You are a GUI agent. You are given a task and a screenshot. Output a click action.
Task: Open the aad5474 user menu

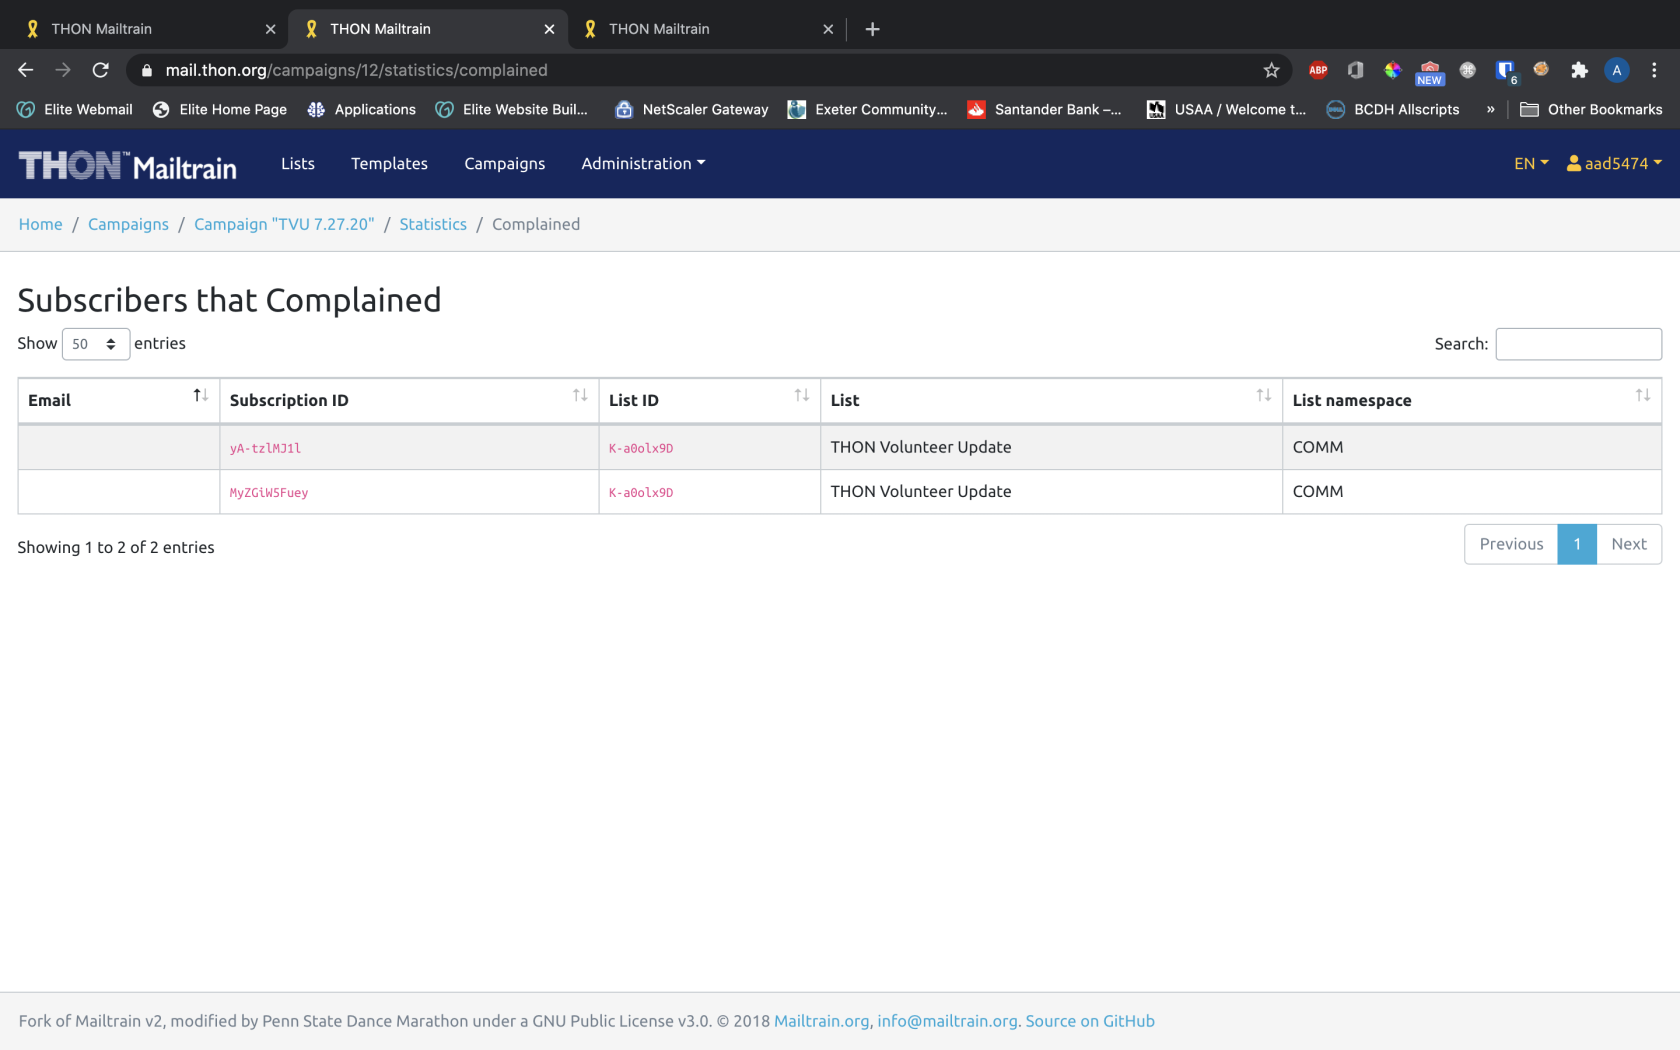point(1614,163)
